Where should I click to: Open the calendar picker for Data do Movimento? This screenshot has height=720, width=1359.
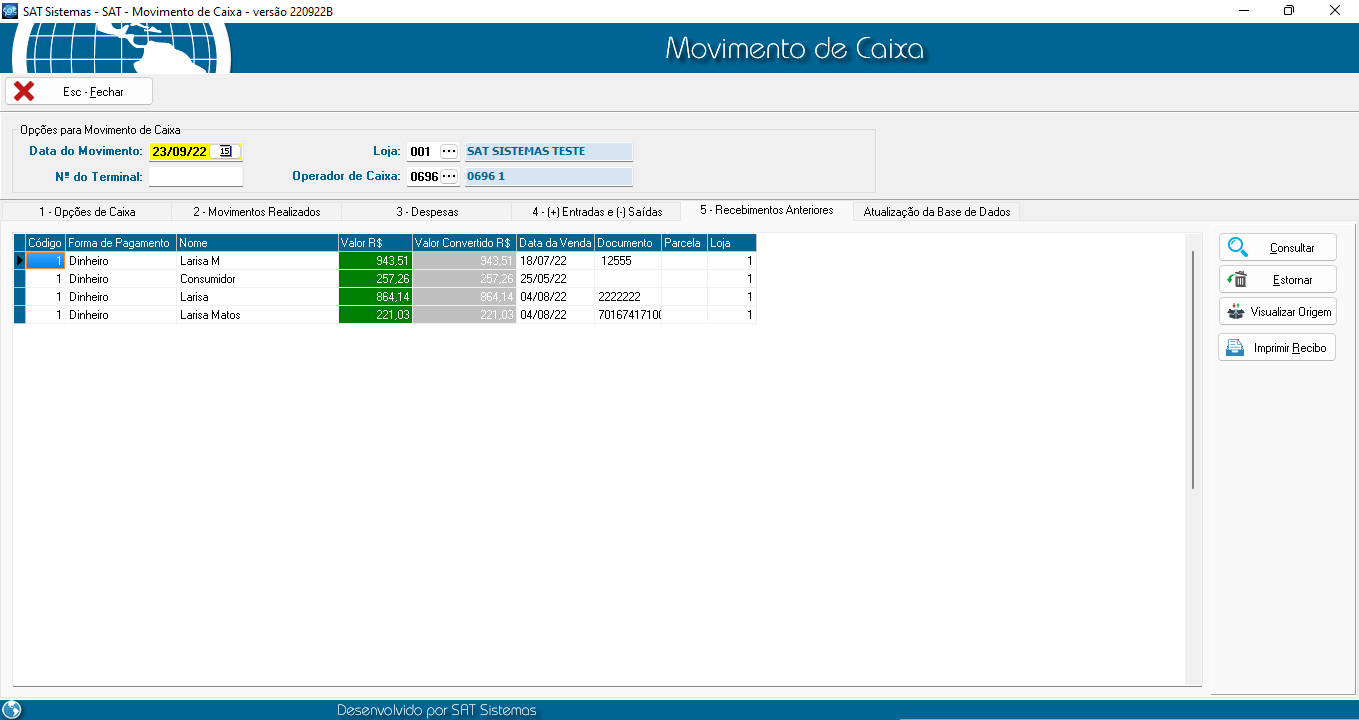tap(226, 151)
